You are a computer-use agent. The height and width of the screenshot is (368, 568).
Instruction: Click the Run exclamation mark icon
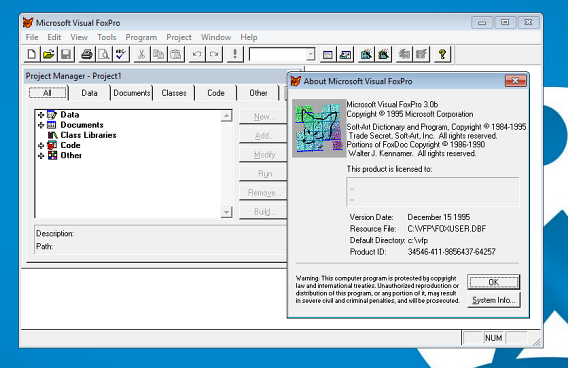(x=235, y=54)
